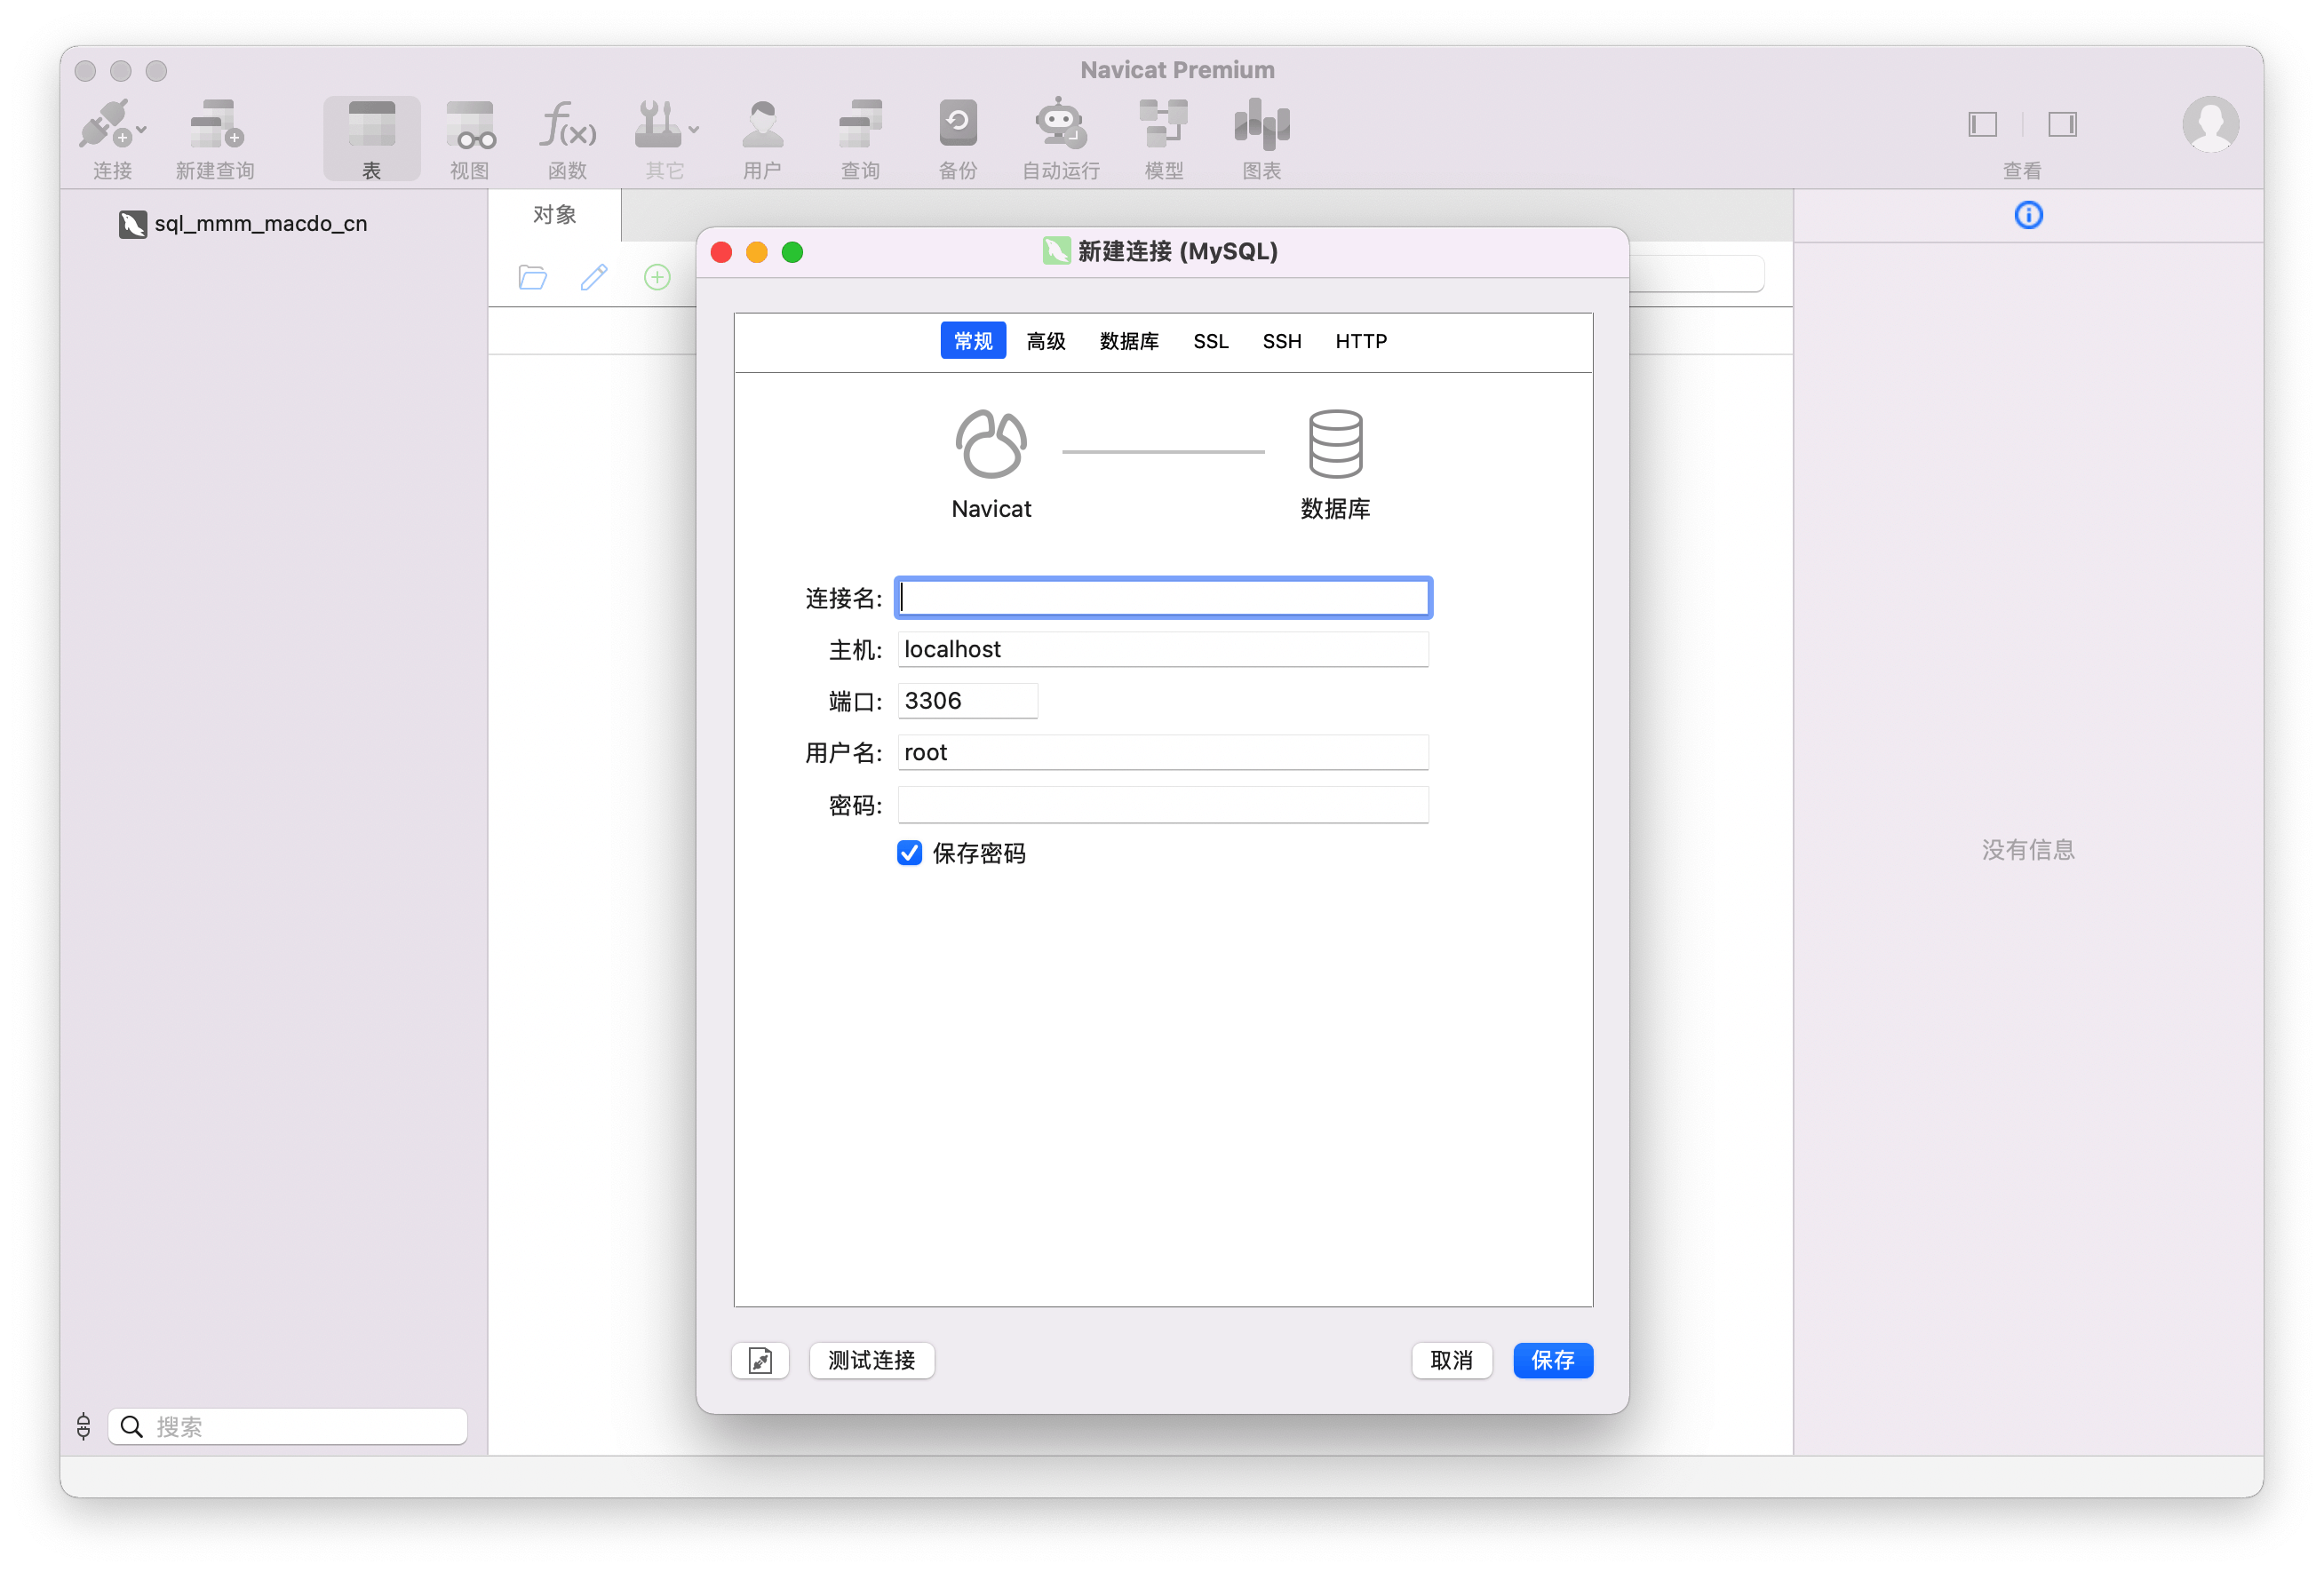Click the 对象 (Objects) tab
This screenshot has width=2324, height=1572.
555,215
